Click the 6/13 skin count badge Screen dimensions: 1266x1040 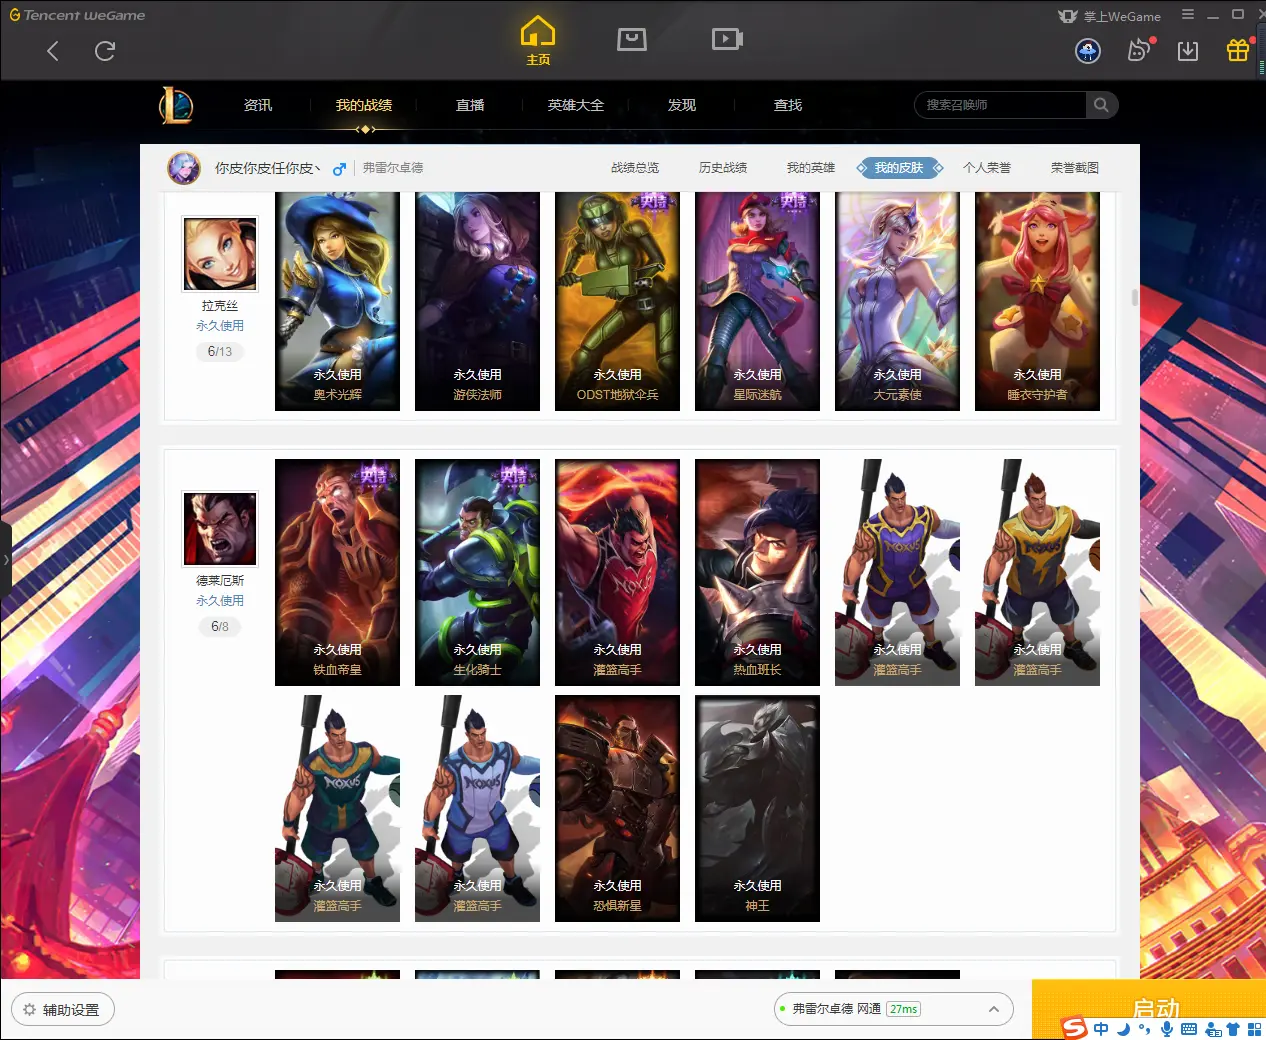pyautogui.click(x=220, y=351)
